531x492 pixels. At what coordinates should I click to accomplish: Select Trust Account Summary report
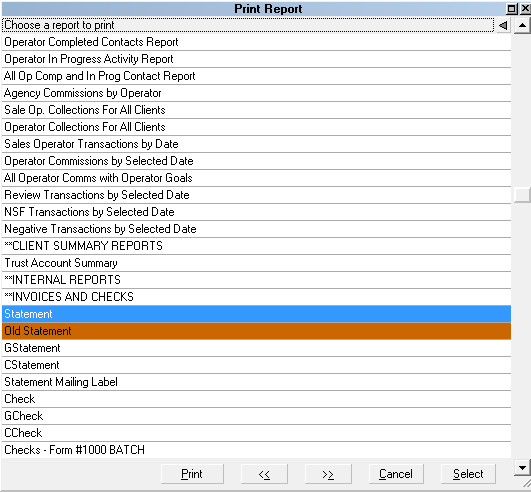coord(256,263)
